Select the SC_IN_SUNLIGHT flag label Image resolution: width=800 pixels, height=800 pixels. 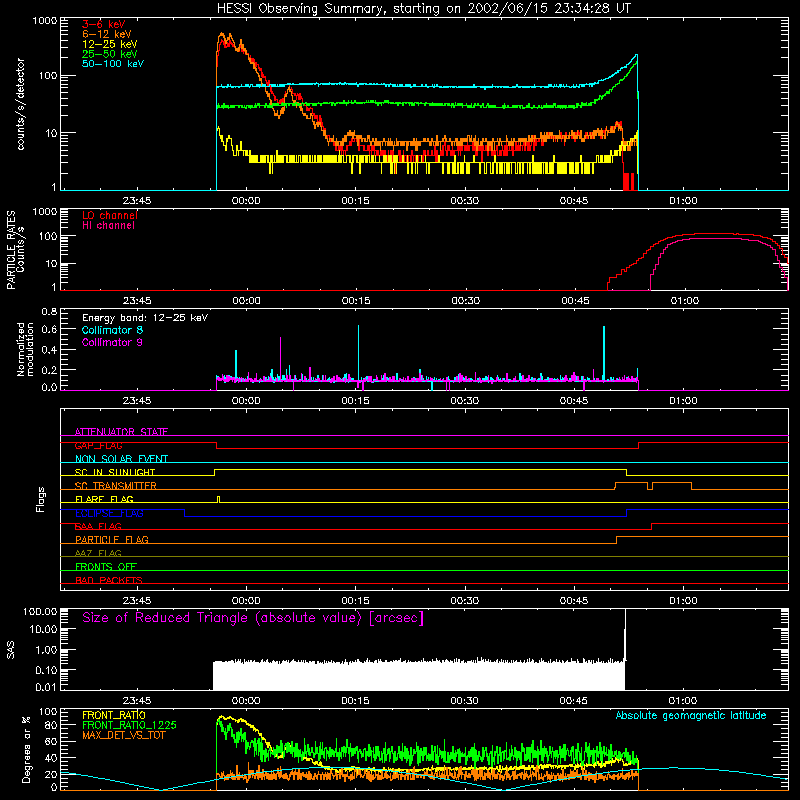115,472
